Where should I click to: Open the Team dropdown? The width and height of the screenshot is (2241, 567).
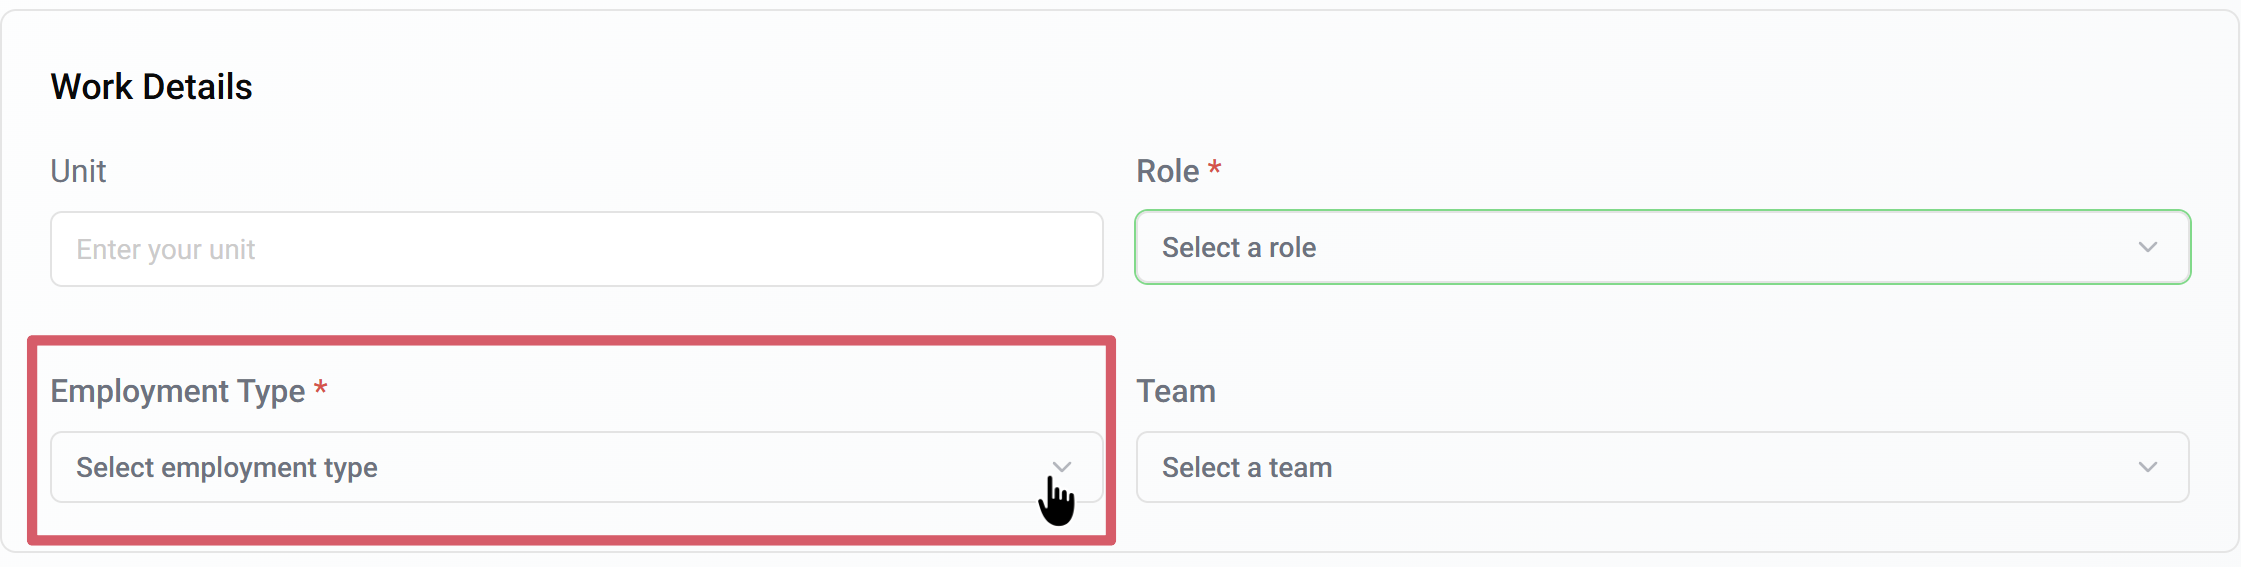tap(1660, 467)
